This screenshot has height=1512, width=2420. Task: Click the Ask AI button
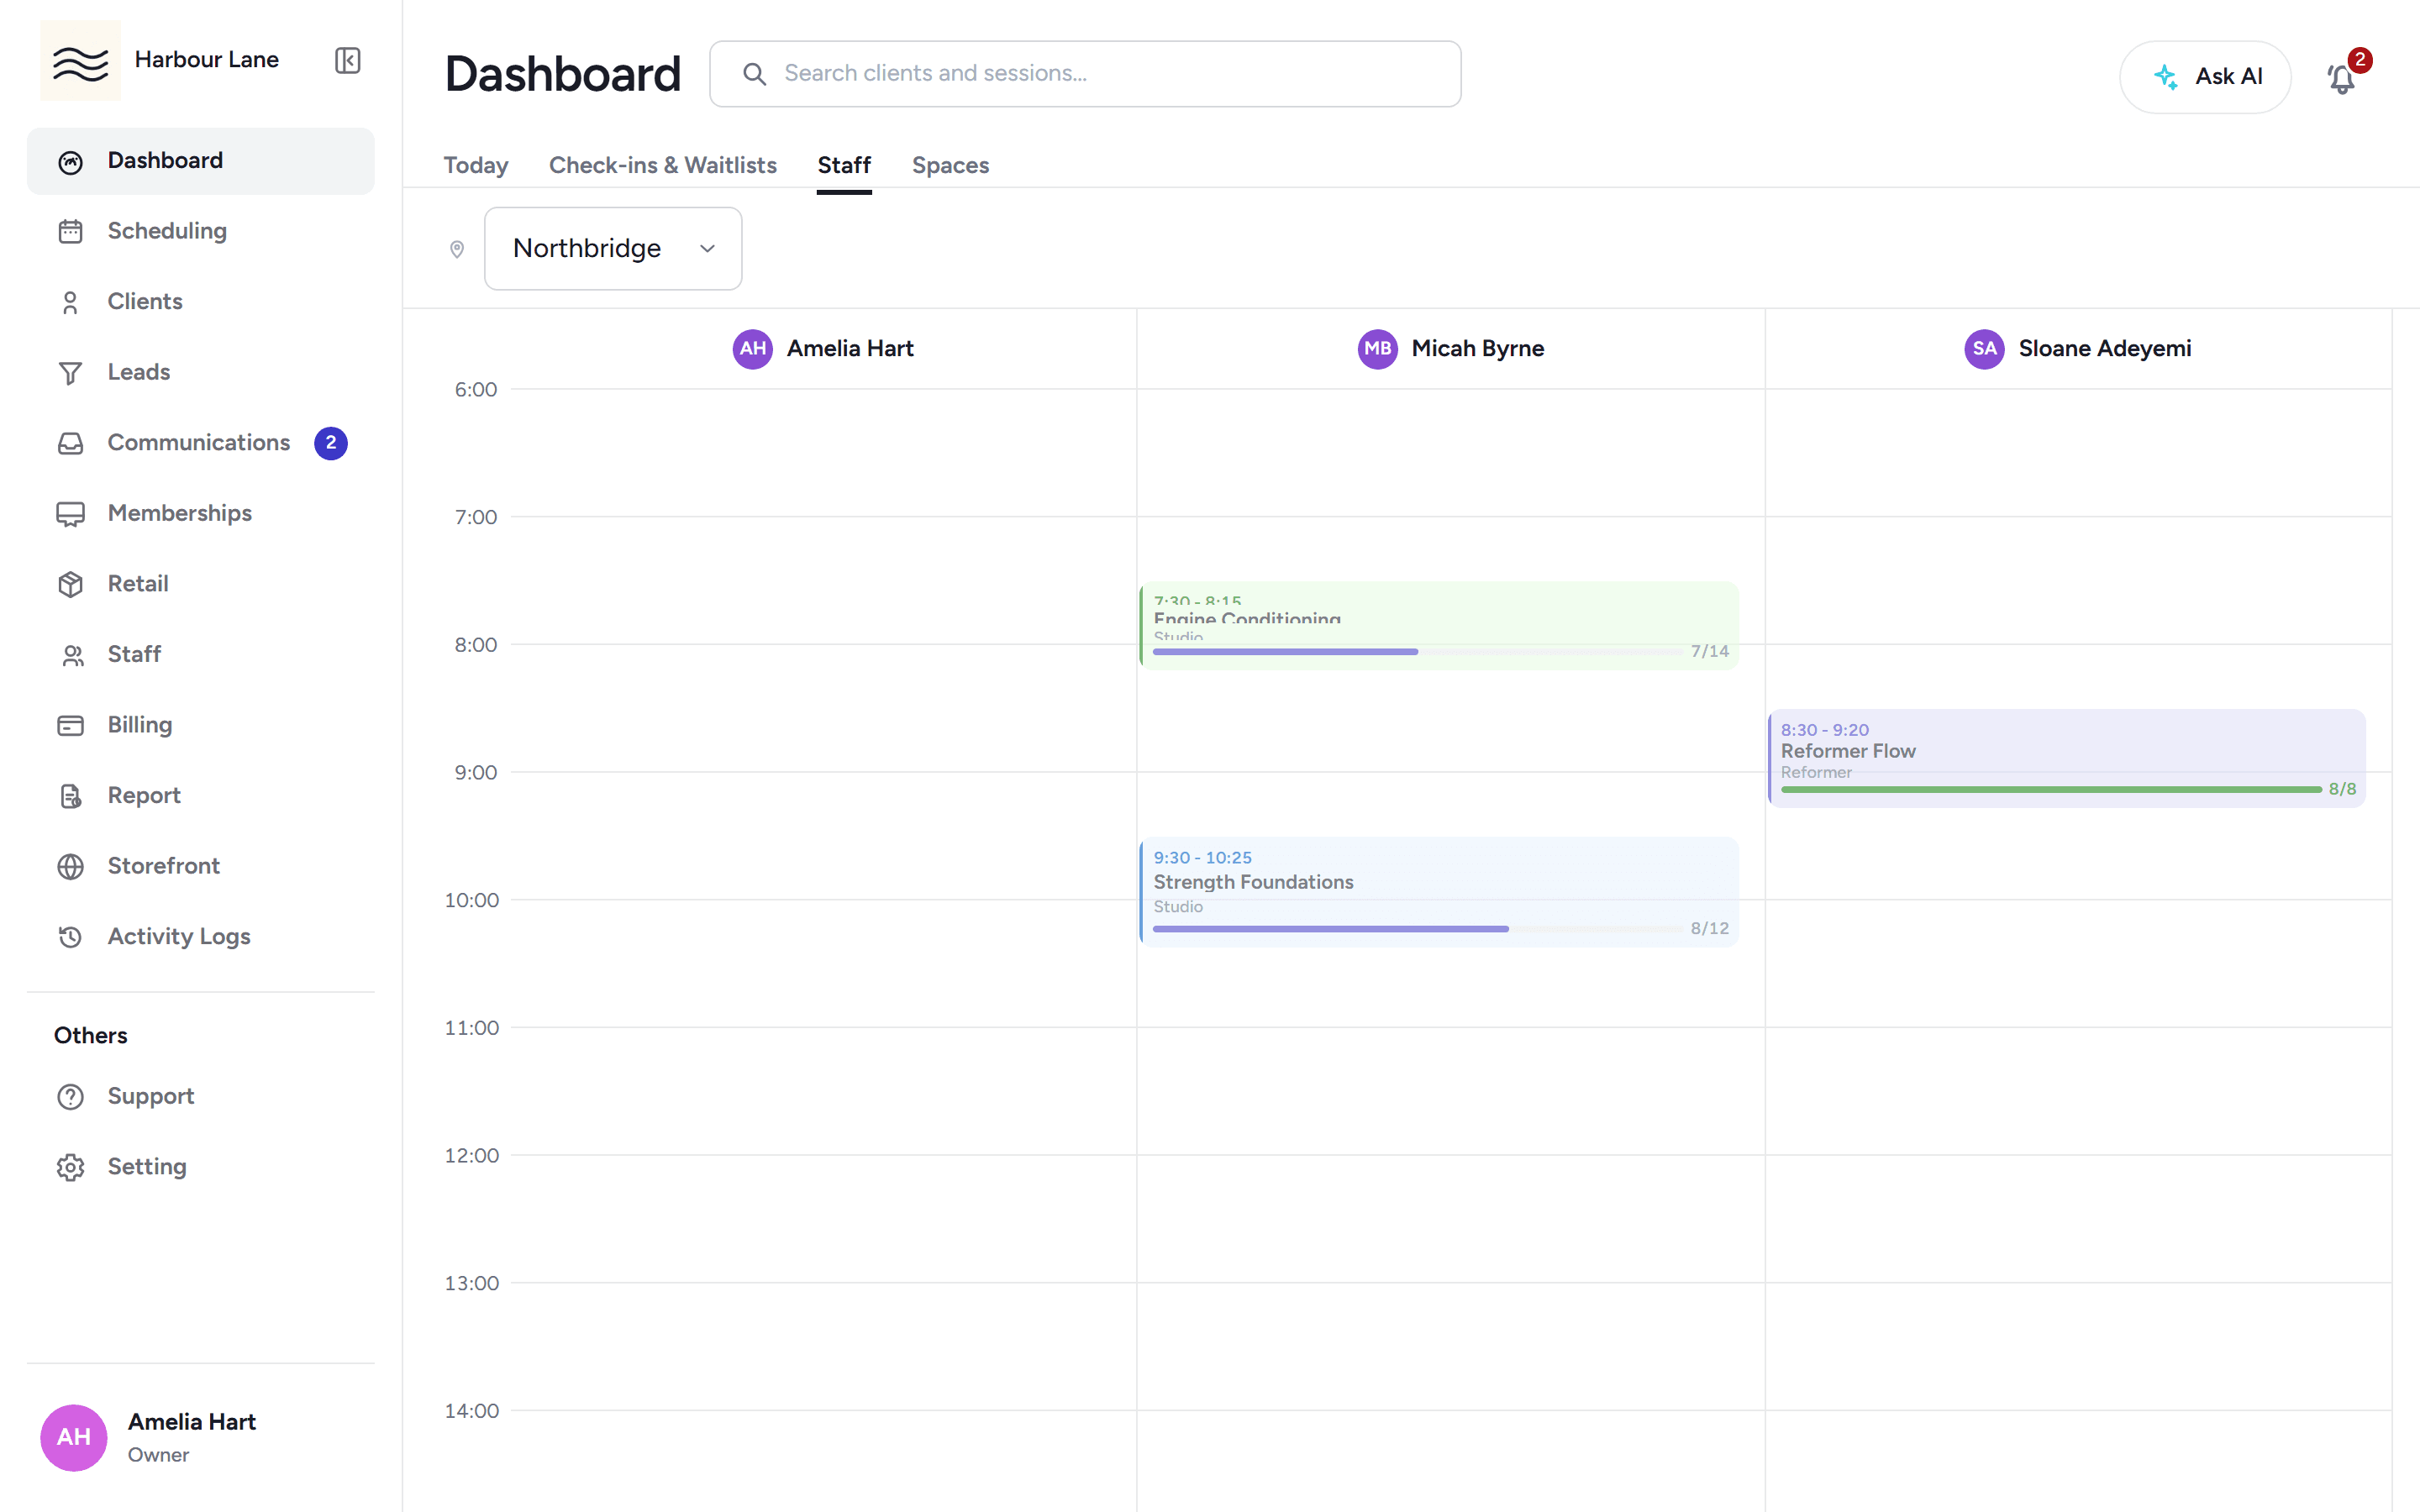pos(2205,77)
